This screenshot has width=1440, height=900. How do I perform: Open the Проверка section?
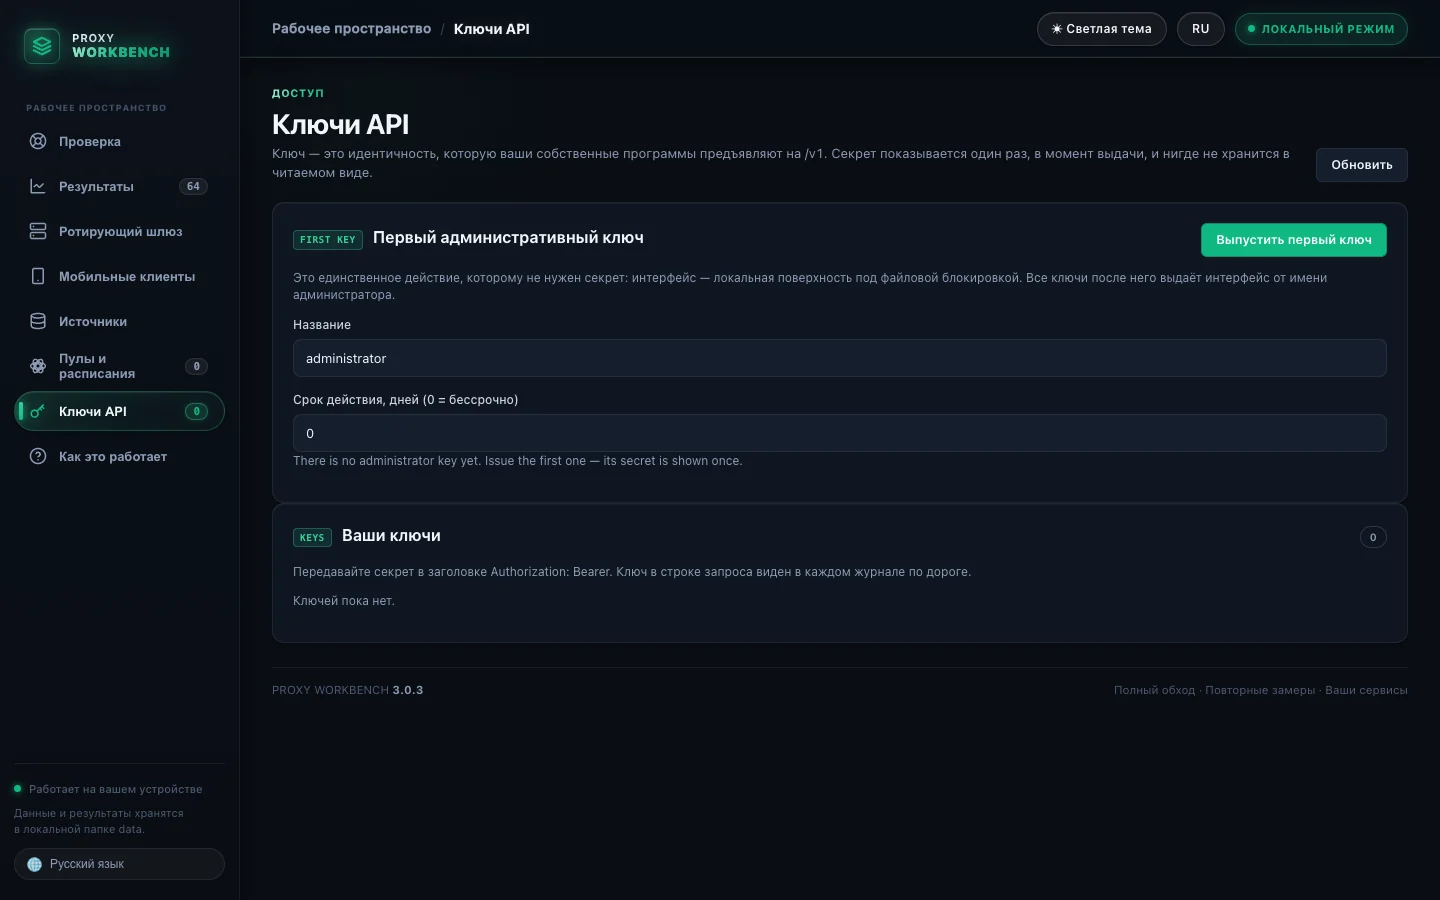point(119,141)
